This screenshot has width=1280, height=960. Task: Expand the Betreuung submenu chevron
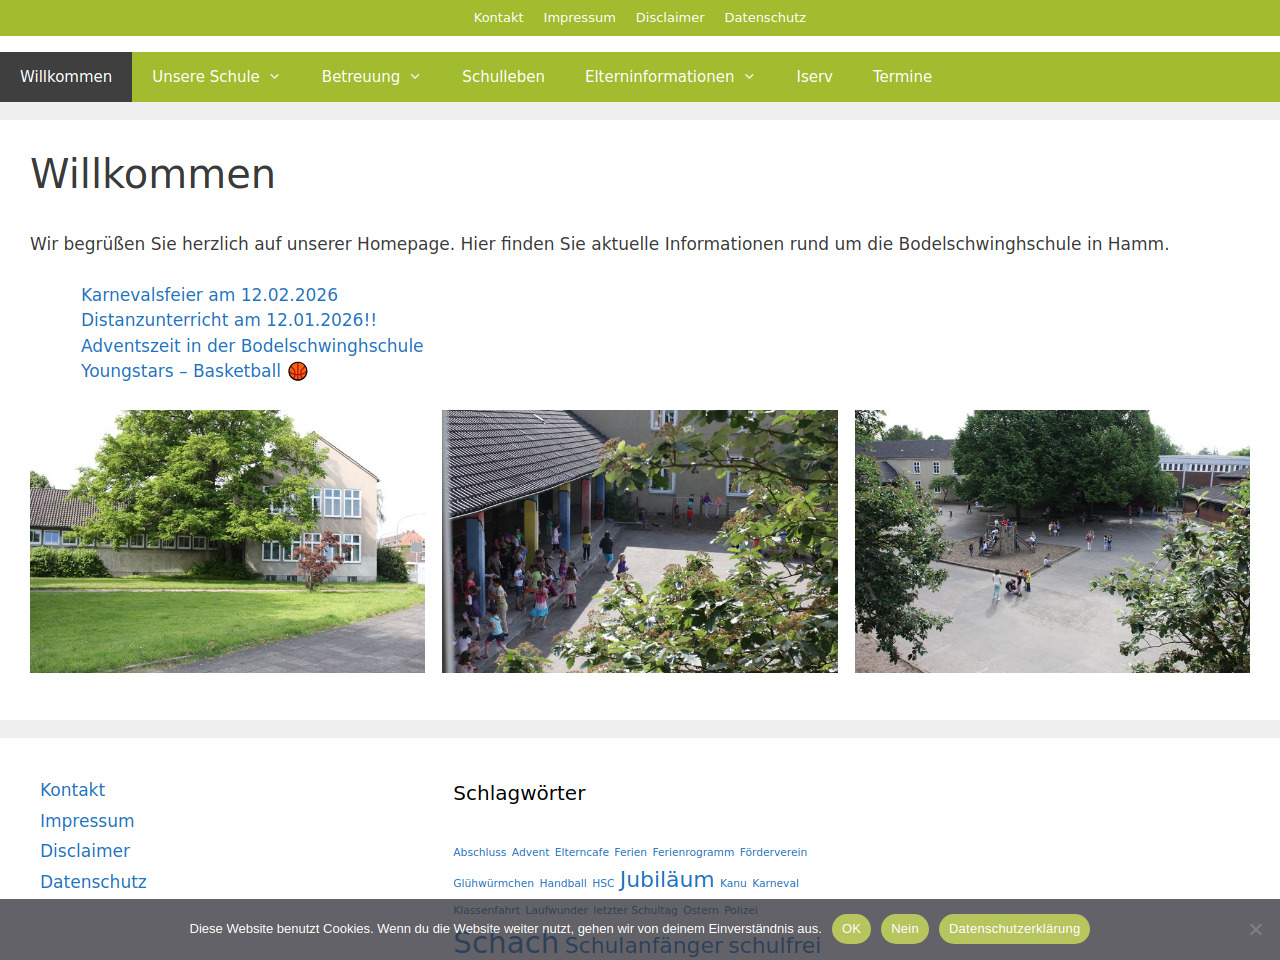[x=415, y=77]
